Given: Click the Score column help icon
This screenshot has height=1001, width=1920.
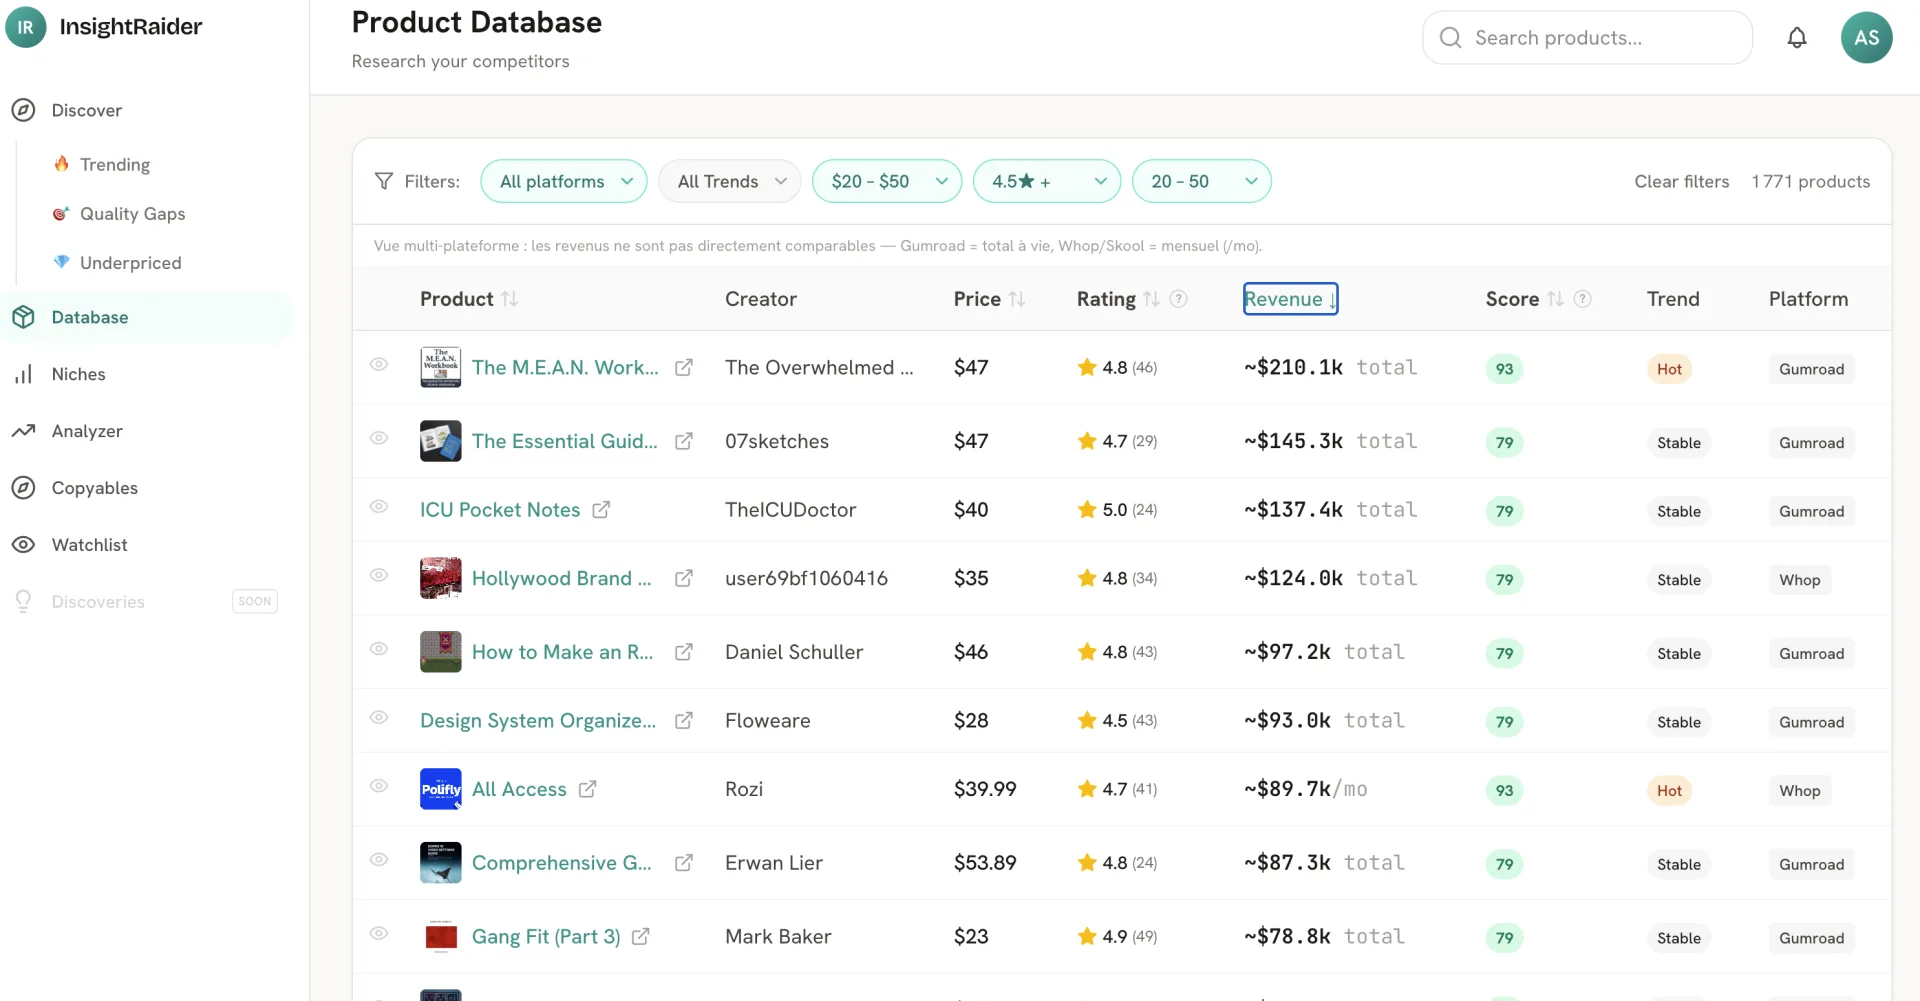Looking at the screenshot, I should coord(1582,299).
